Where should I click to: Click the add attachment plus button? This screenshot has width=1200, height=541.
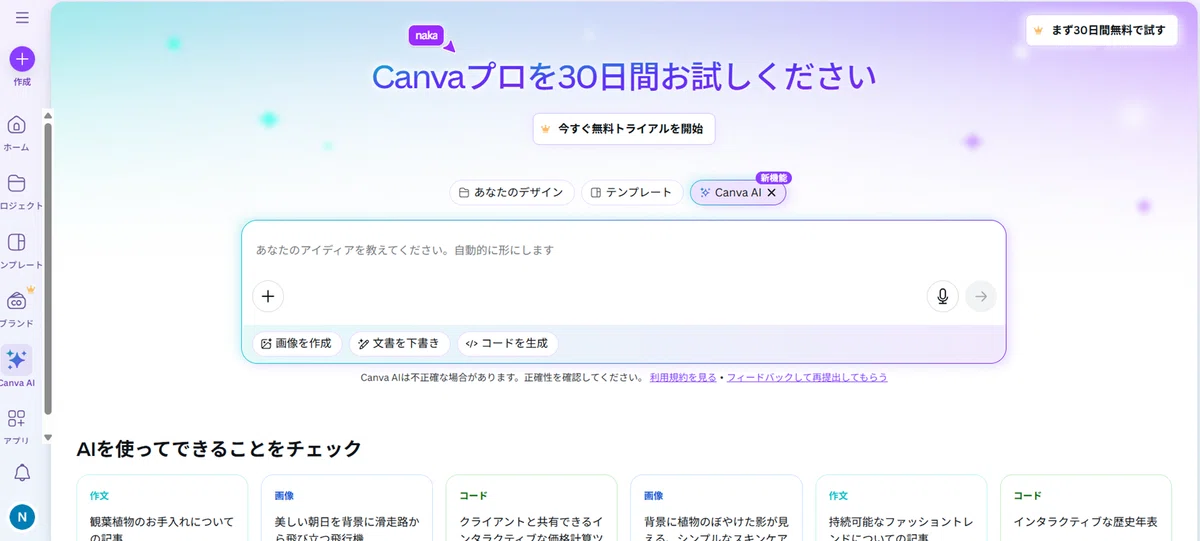coord(268,296)
